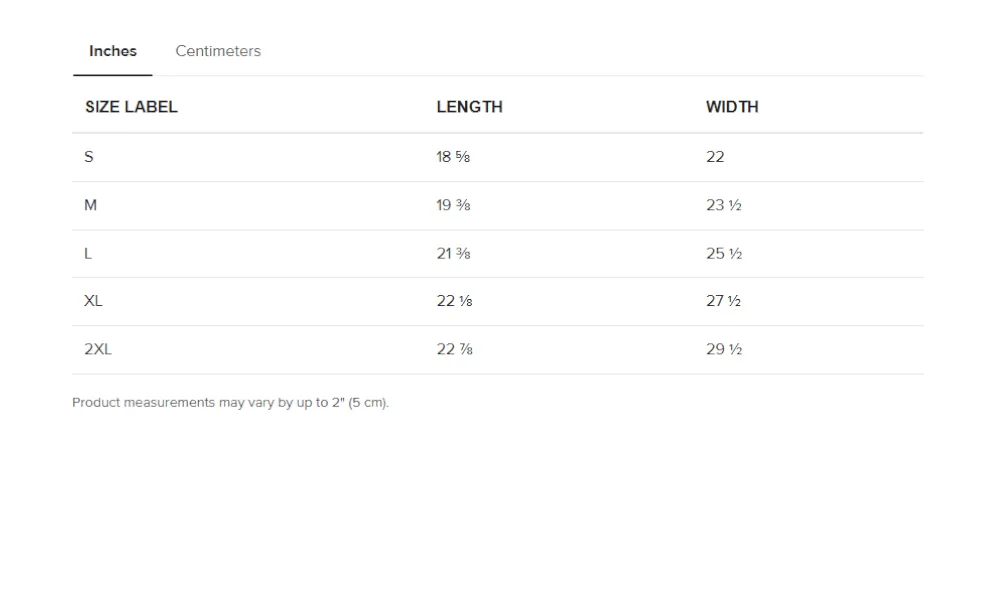Click the width value 22 for size S
Viewport: 1000px width, 600px height.
point(715,157)
